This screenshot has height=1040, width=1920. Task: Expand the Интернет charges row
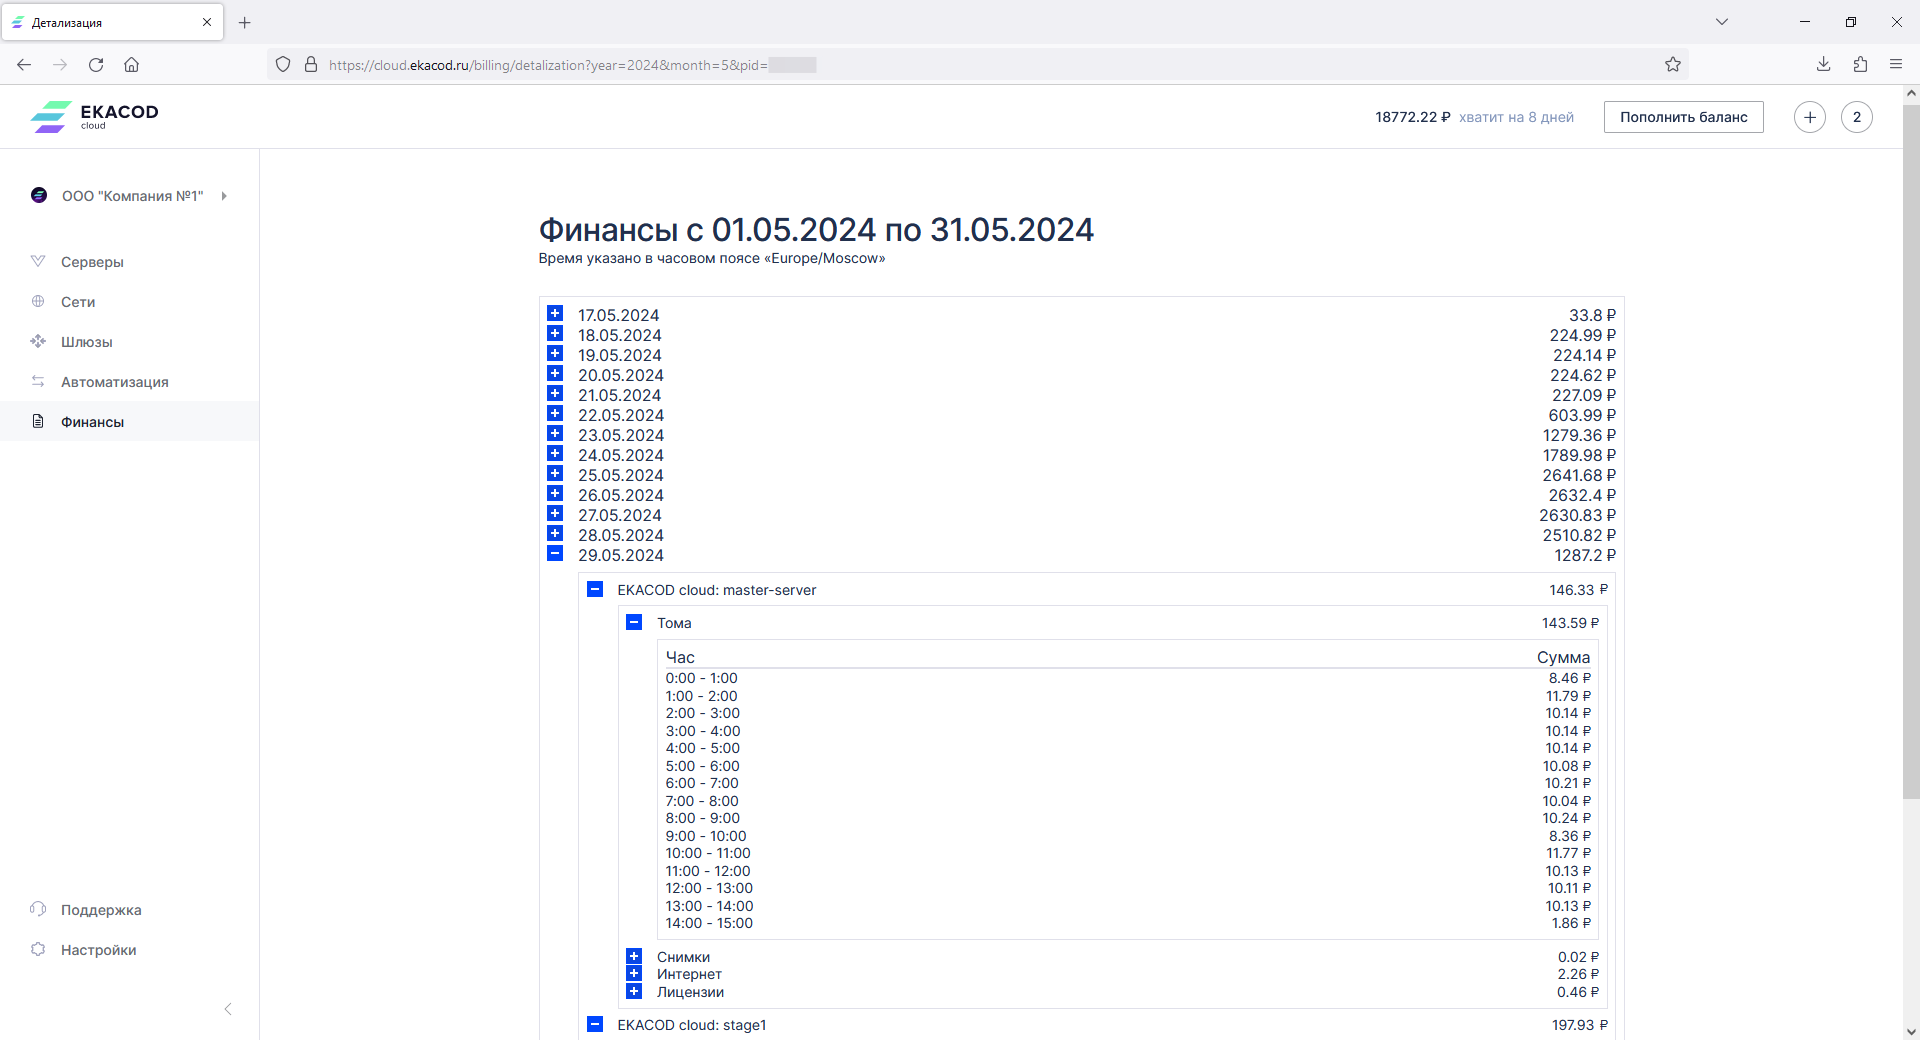click(x=634, y=974)
